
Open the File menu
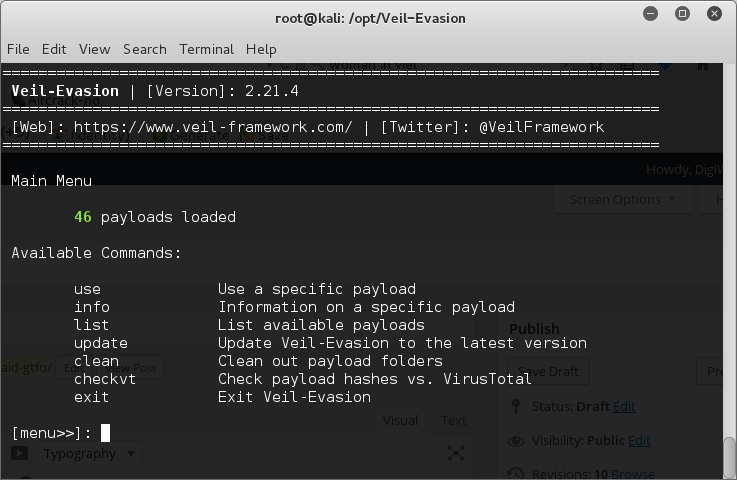coord(18,49)
